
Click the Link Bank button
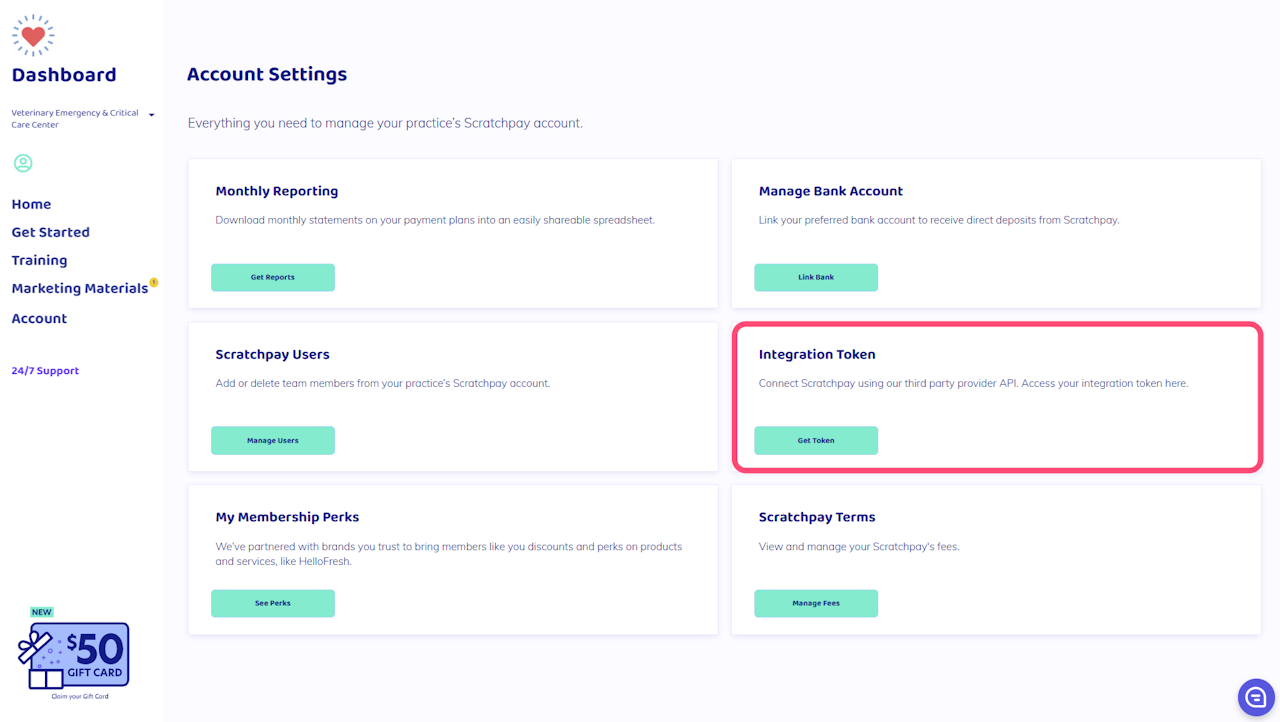tap(816, 277)
